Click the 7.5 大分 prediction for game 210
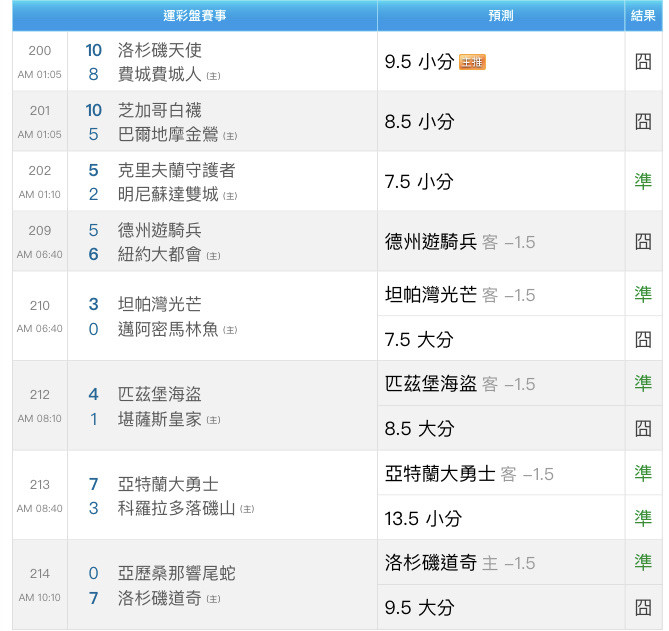 click(419, 340)
